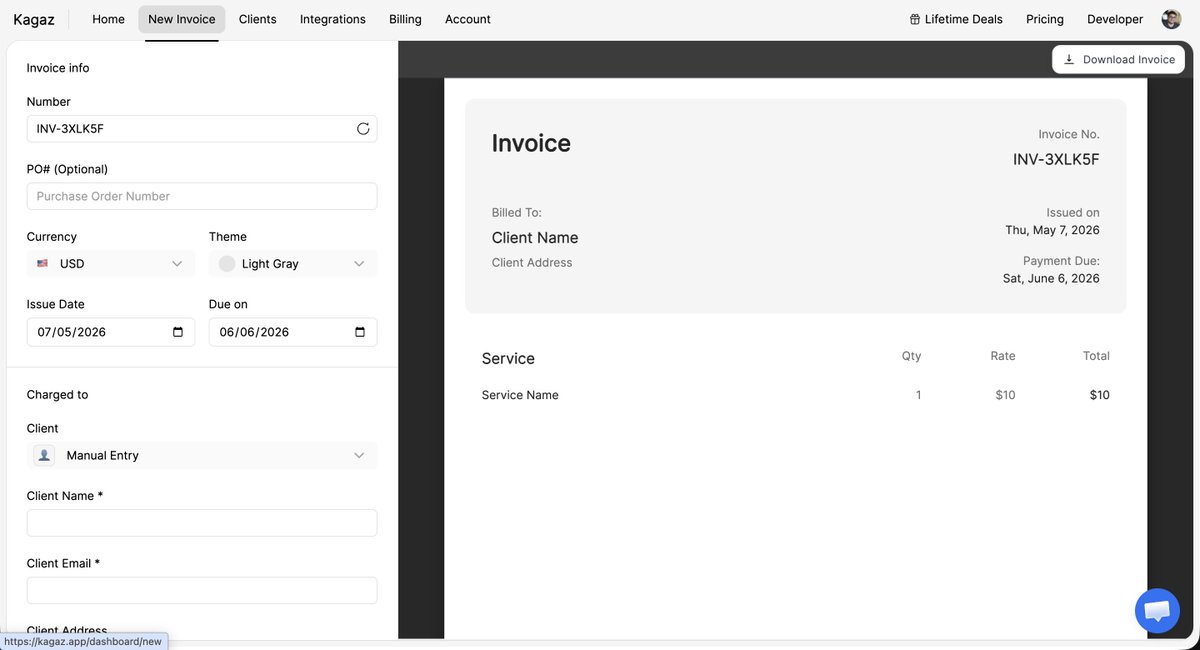Image resolution: width=1200 pixels, height=650 pixels.
Task: Focus the Client Email input field
Action: tap(202, 590)
